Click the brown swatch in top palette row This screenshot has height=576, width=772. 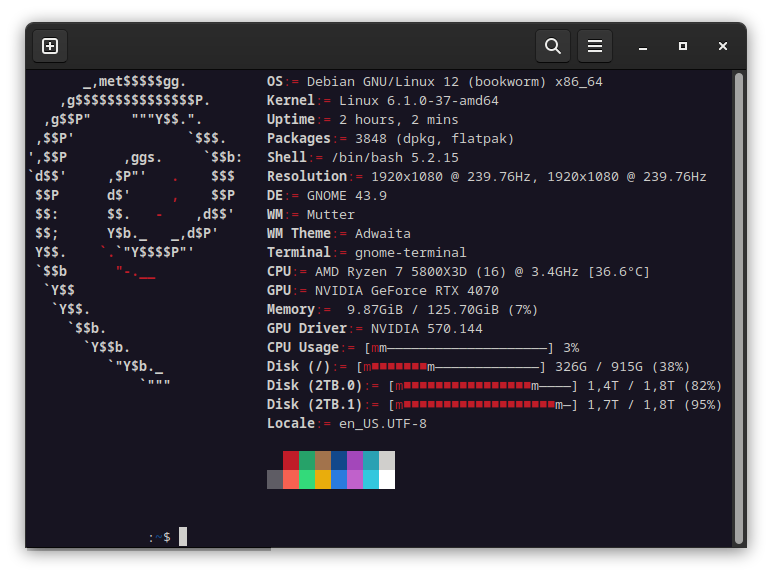[323, 460]
